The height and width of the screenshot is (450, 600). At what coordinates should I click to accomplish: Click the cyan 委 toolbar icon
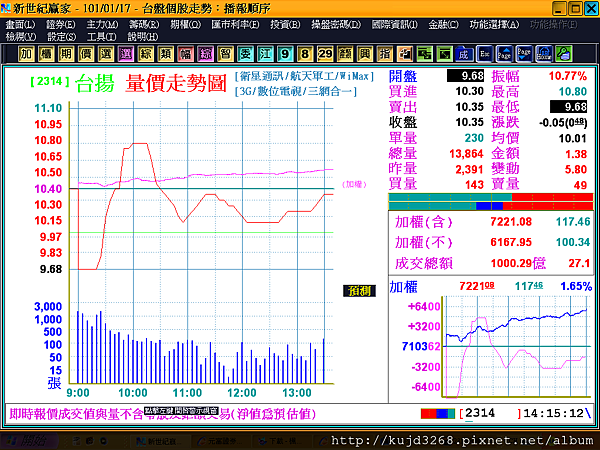(245, 54)
